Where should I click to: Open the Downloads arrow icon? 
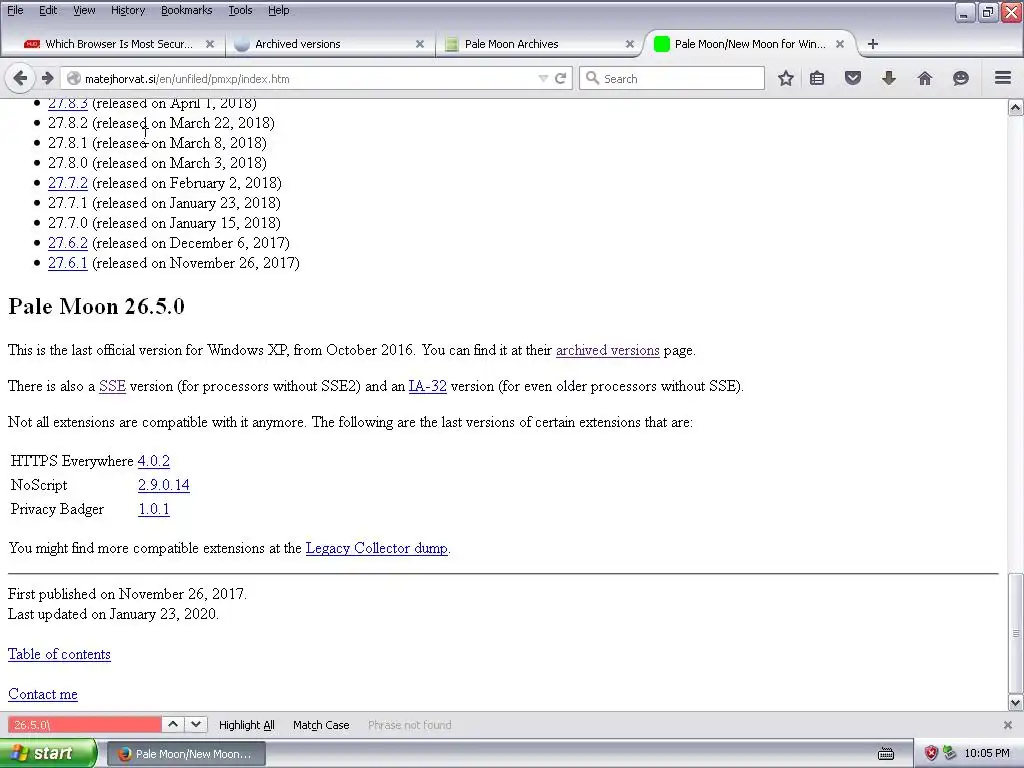[889, 78]
